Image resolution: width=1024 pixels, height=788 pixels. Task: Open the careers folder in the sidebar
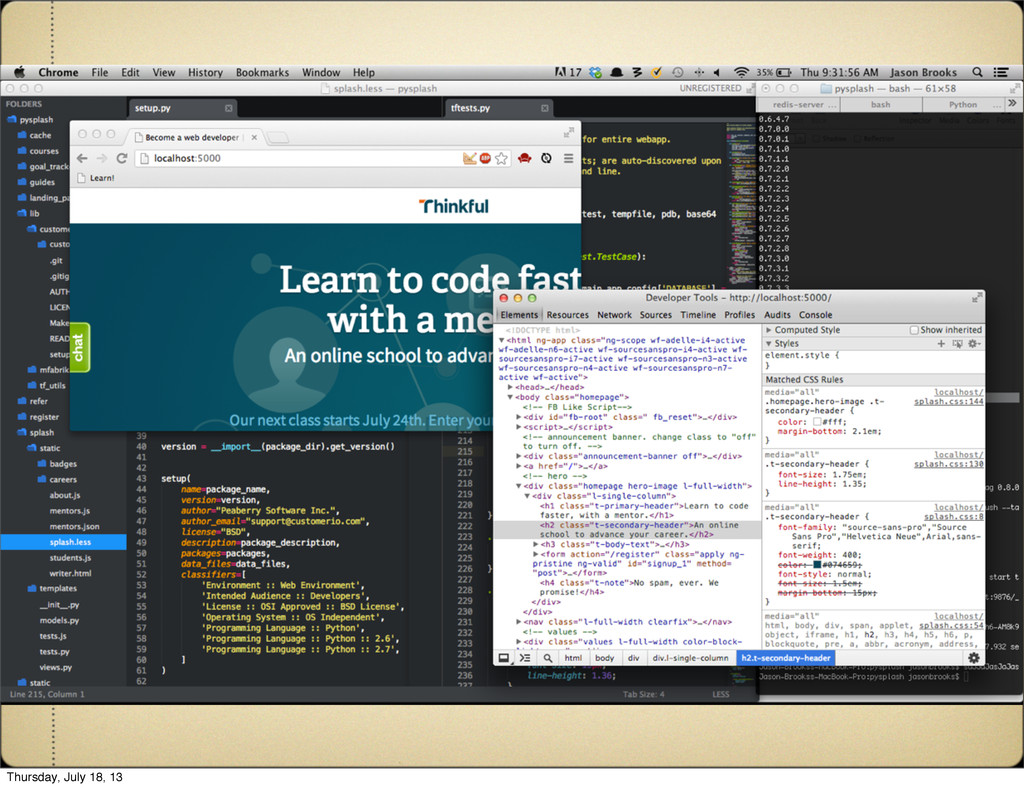64,479
